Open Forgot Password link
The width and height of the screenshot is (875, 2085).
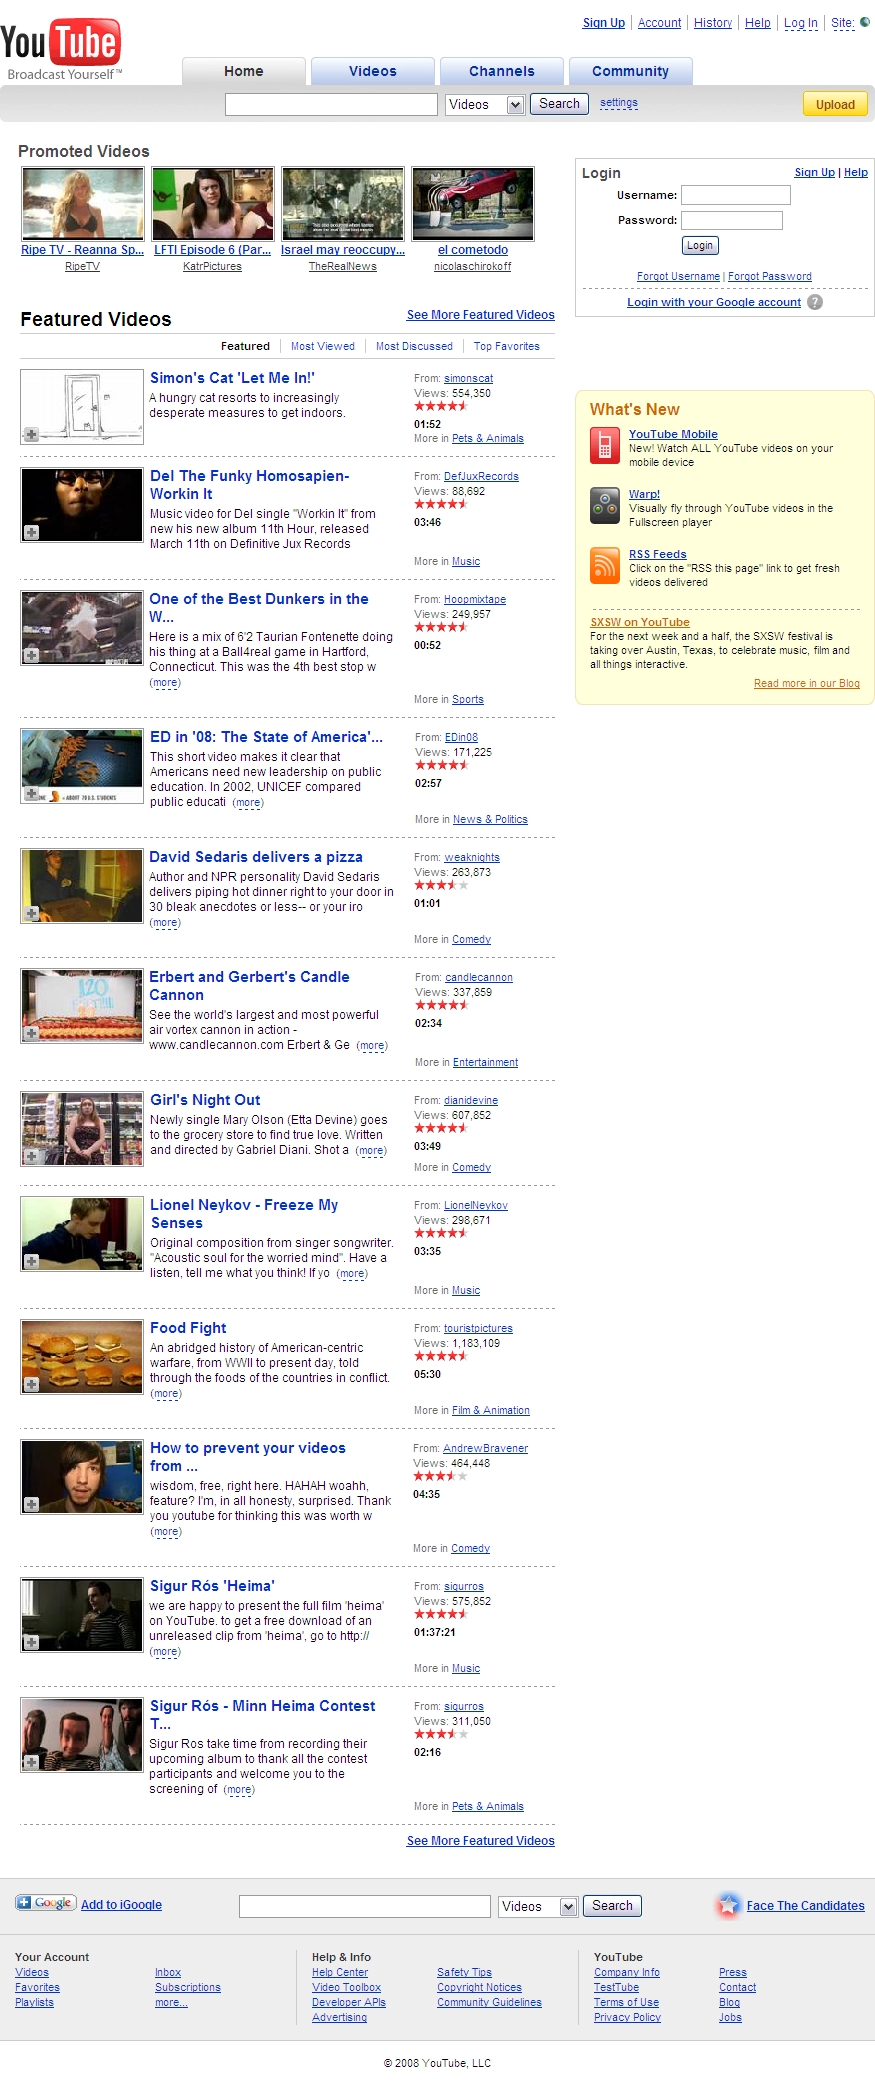point(770,277)
